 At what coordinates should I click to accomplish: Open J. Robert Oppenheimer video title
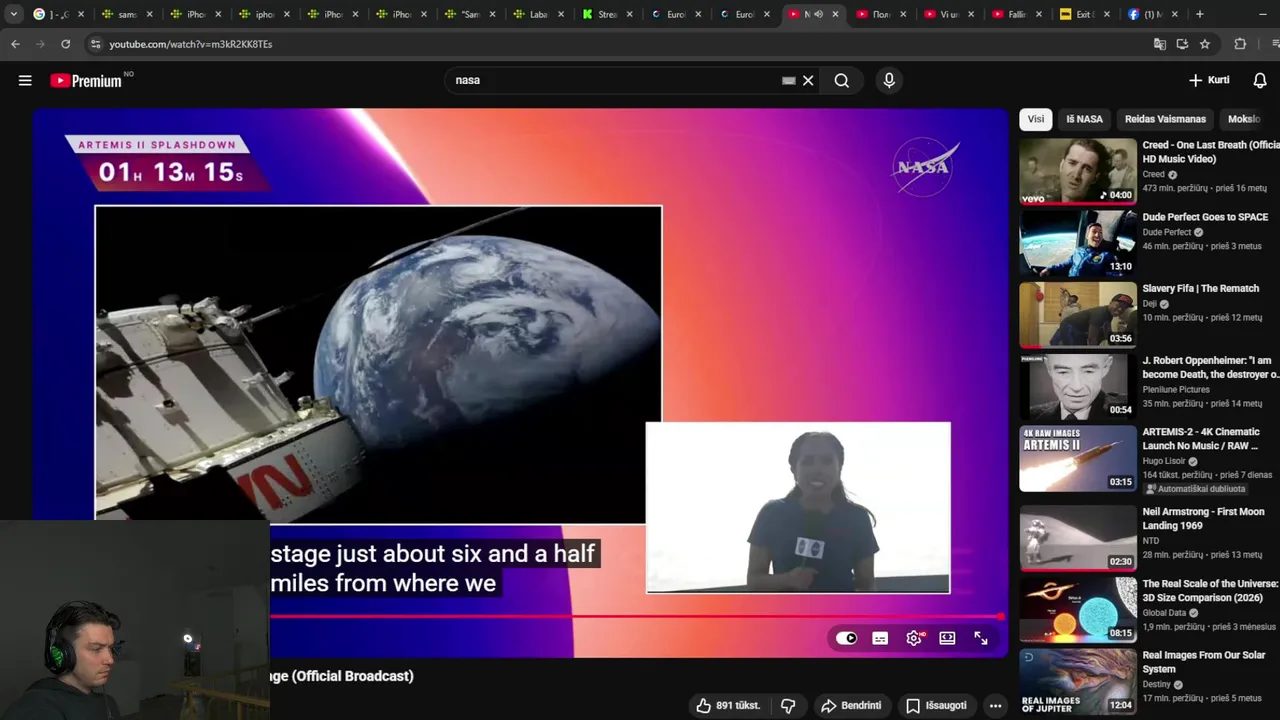pos(1210,367)
